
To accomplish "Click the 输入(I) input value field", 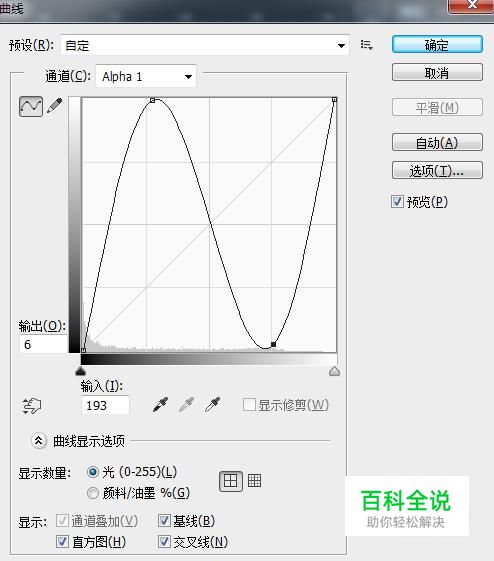I will tap(105, 405).
